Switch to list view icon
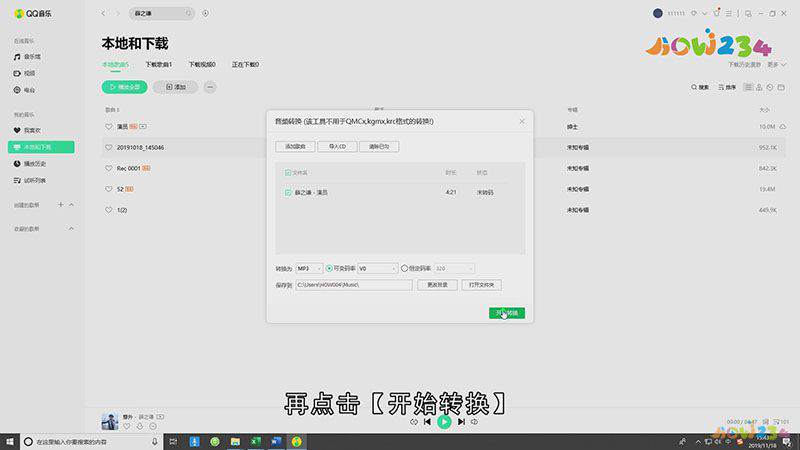 (x=748, y=87)
